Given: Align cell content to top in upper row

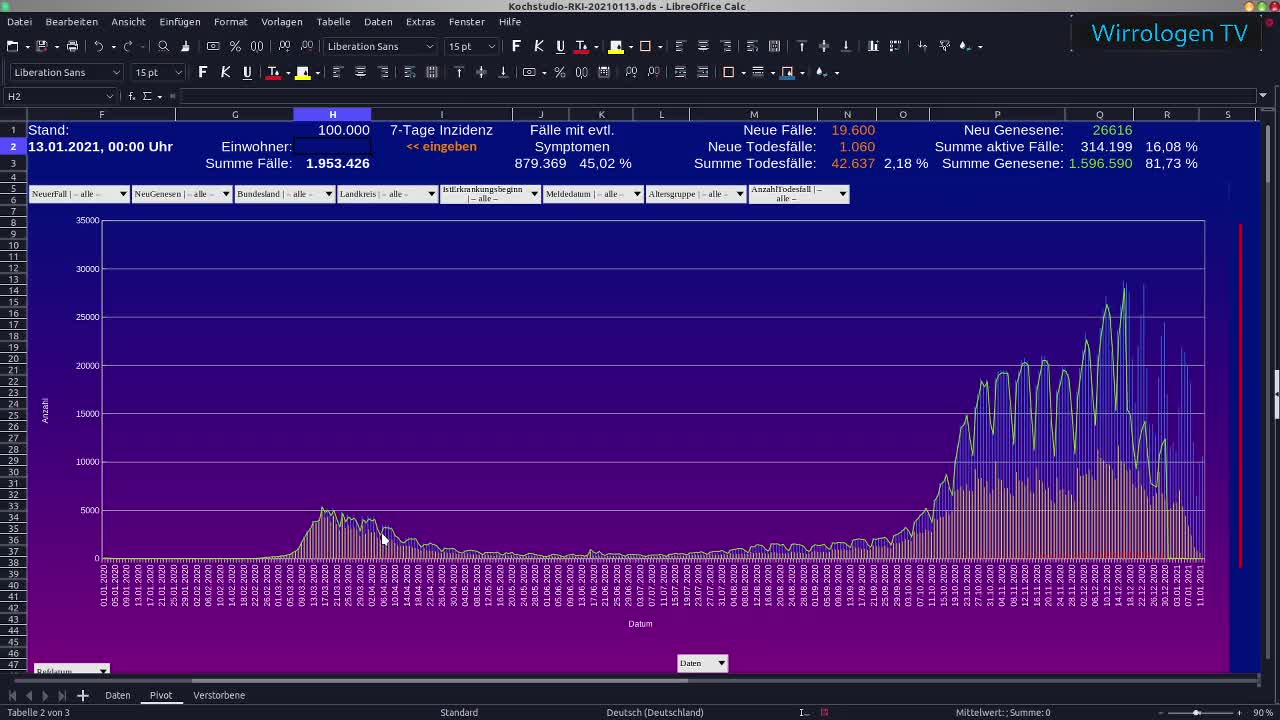Looking at the screenshot, I should [801, 46].
